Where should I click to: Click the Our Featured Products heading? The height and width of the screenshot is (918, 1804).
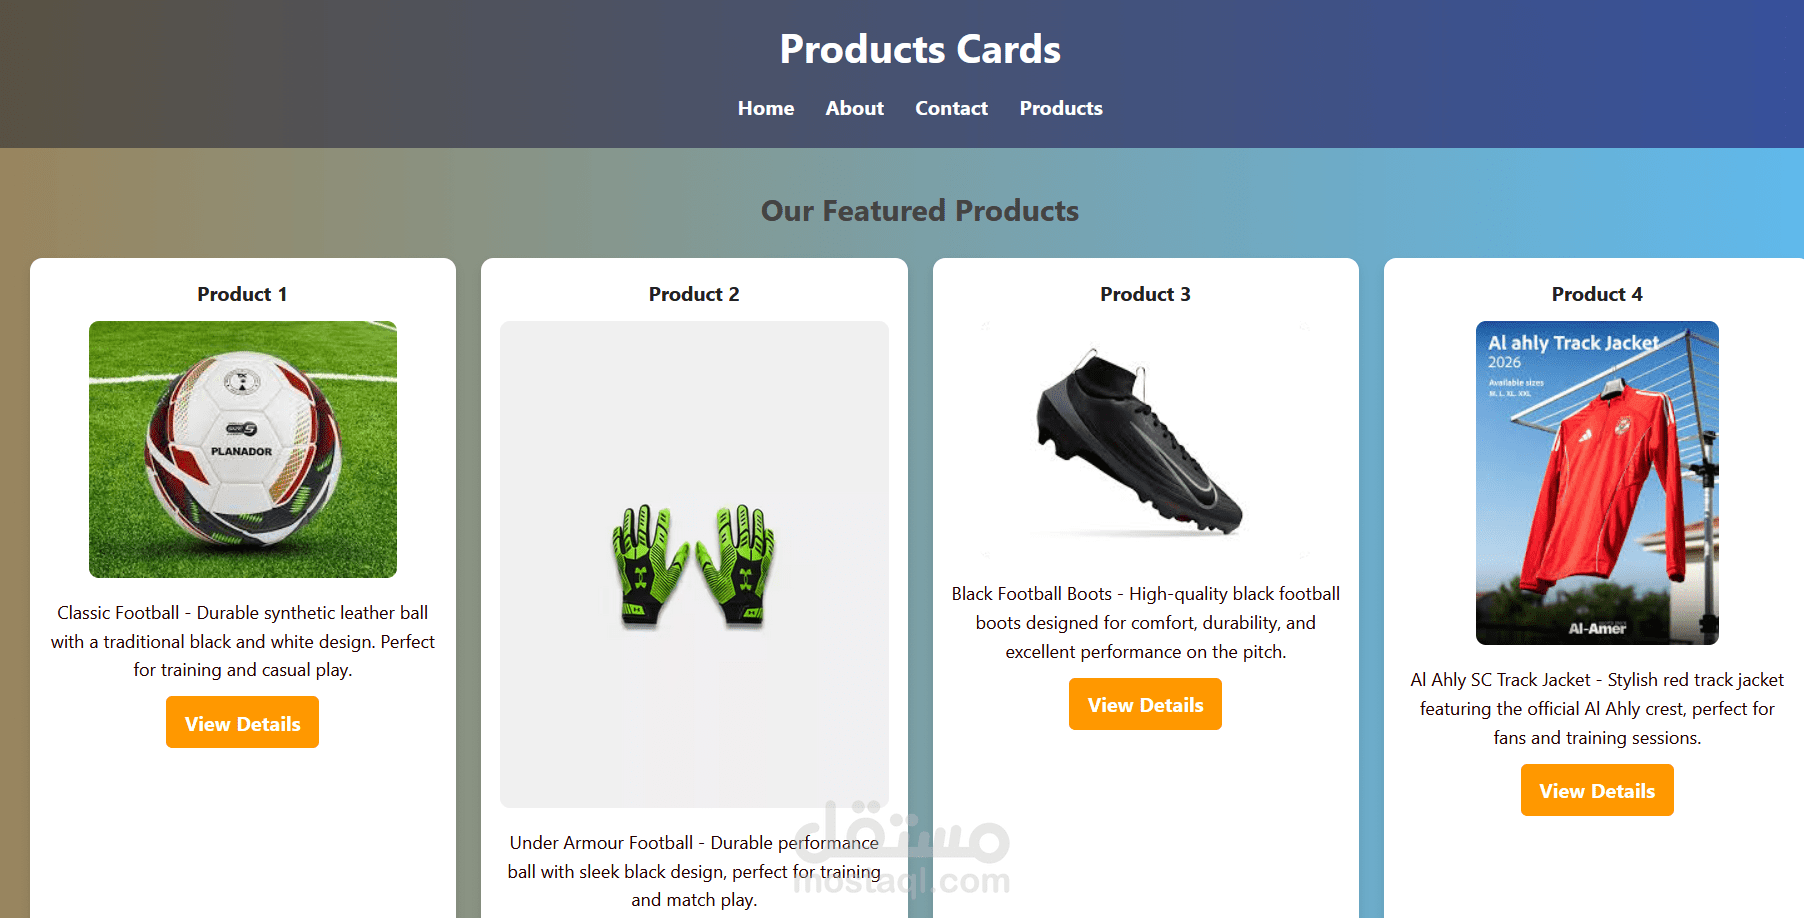pos(919,210)
